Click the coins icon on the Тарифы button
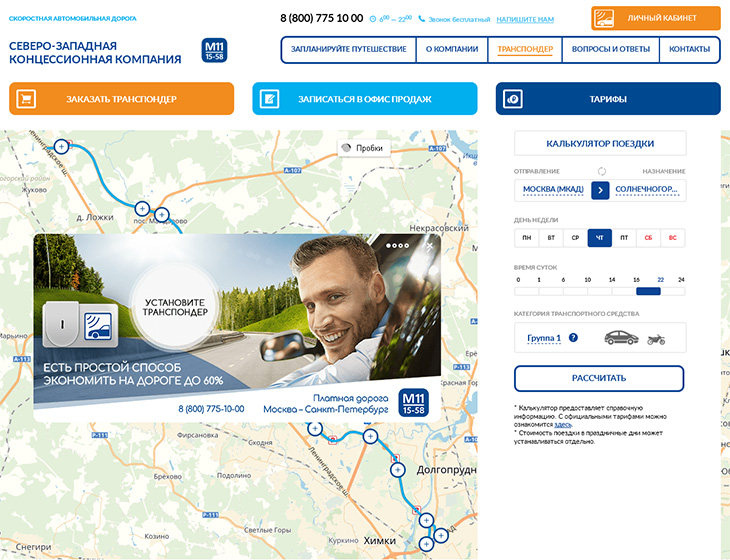Screen dimensions: 730x560 (x=513, y=99)
